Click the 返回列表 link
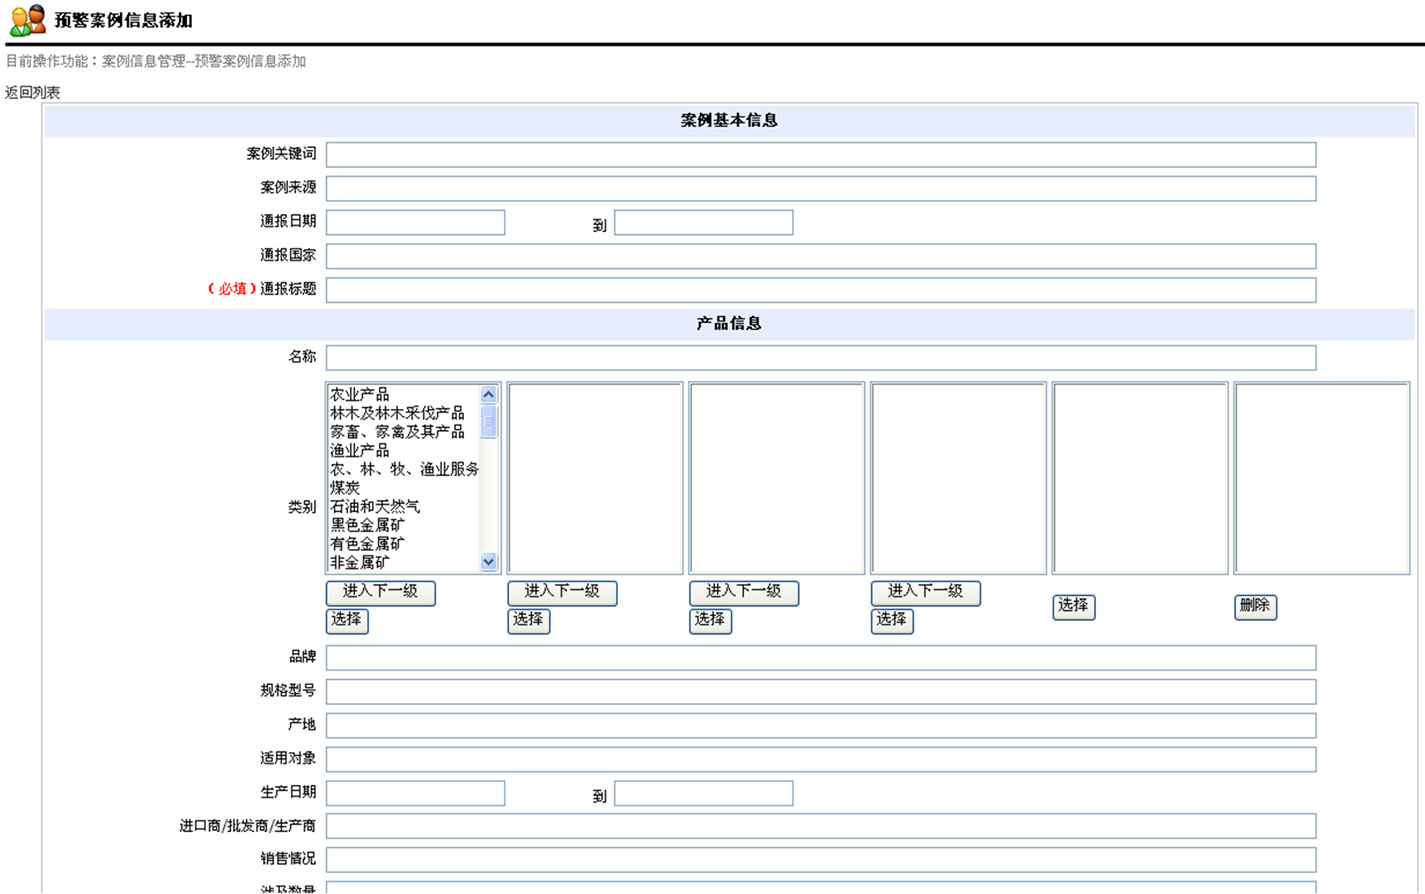Screen dimensions: 1425x894 click(32, 92)
